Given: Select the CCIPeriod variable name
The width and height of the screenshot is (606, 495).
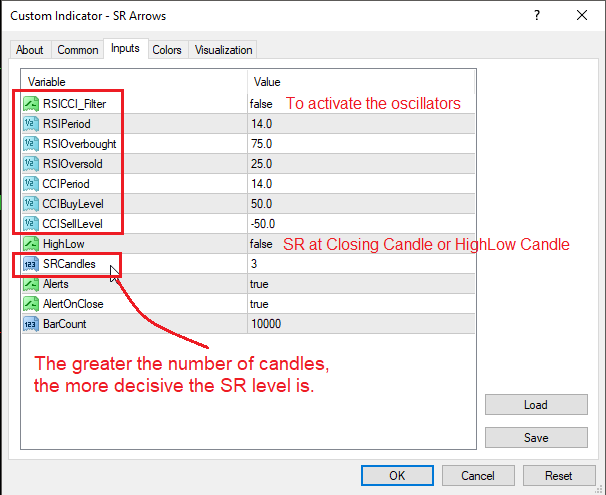Looking at the screenshot, I should pyautogui.click(x=66, y=184).
